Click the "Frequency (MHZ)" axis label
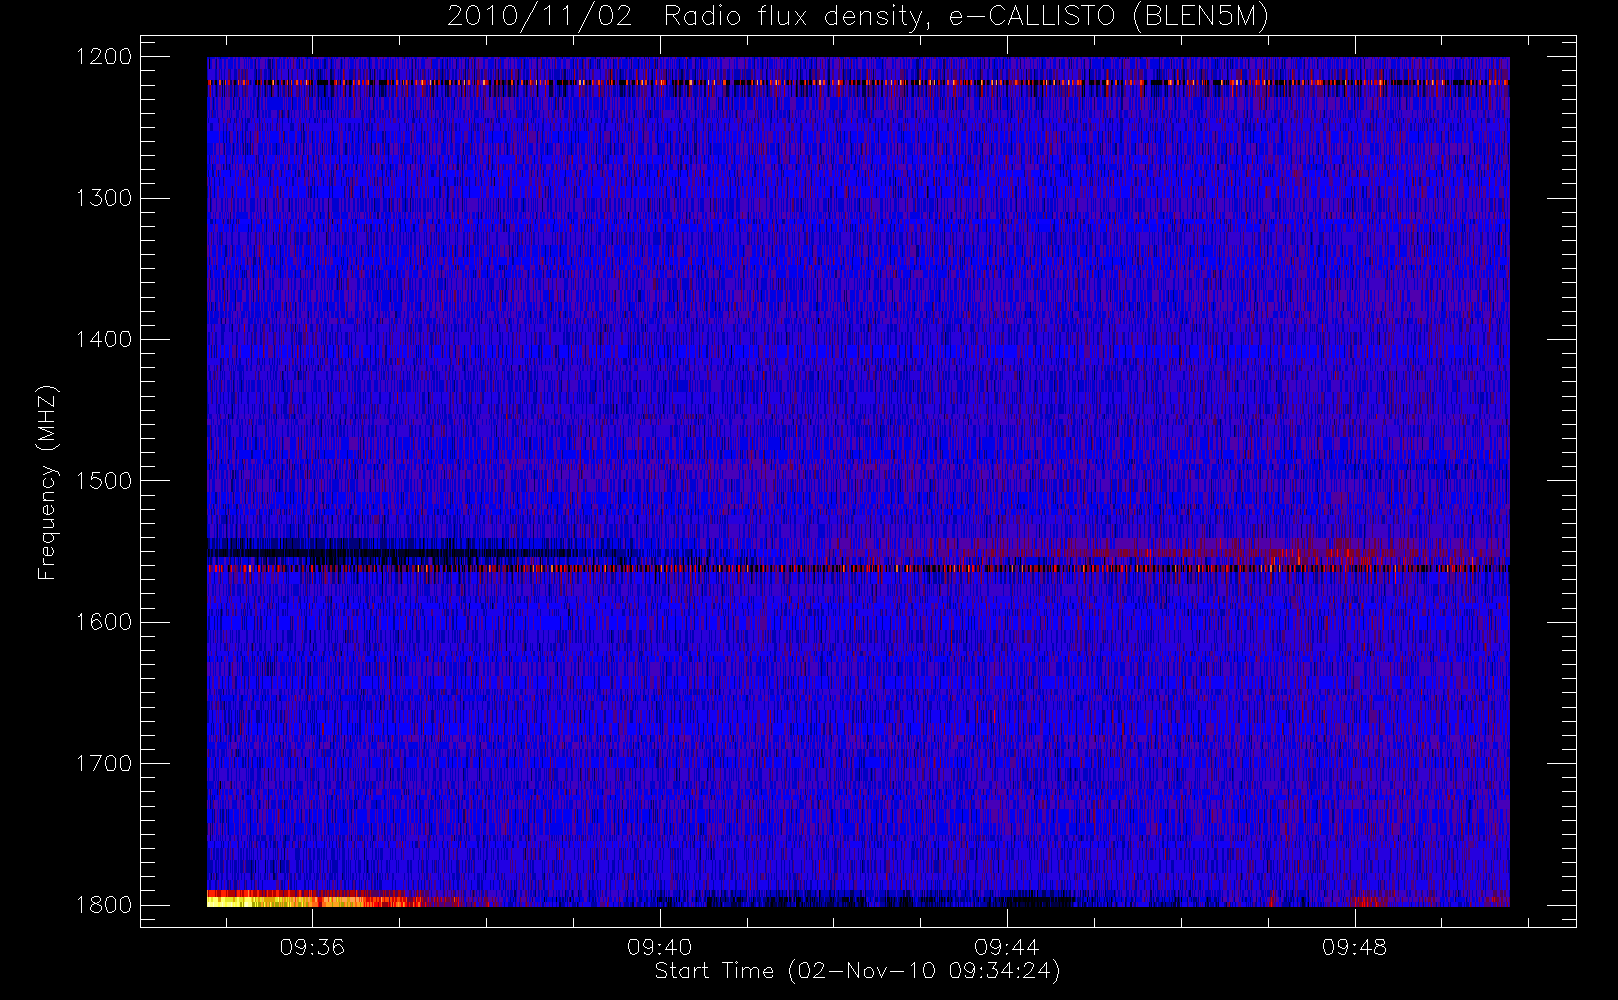The width and height of the screenshot is (1618, 1000). [x=46, y=482]
